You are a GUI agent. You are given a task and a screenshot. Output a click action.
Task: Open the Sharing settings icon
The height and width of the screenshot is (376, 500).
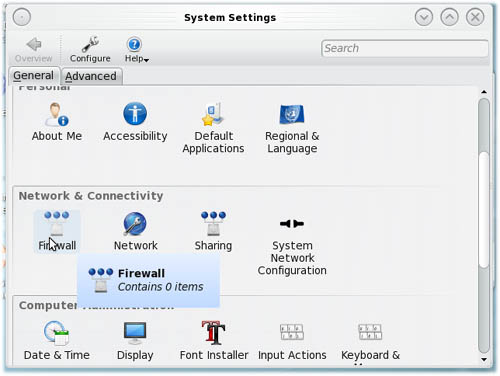[x=213, y=231]
